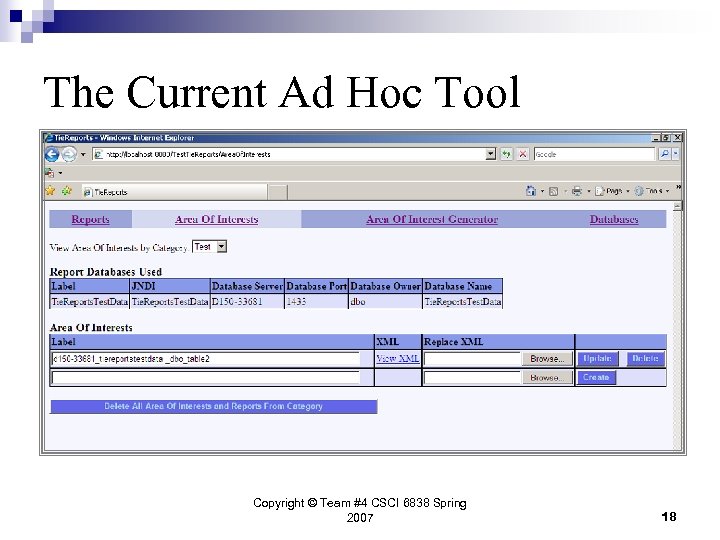Open the Databases navigation link
The height and width of the screenshot is (540, 720).
coord(614,219)
